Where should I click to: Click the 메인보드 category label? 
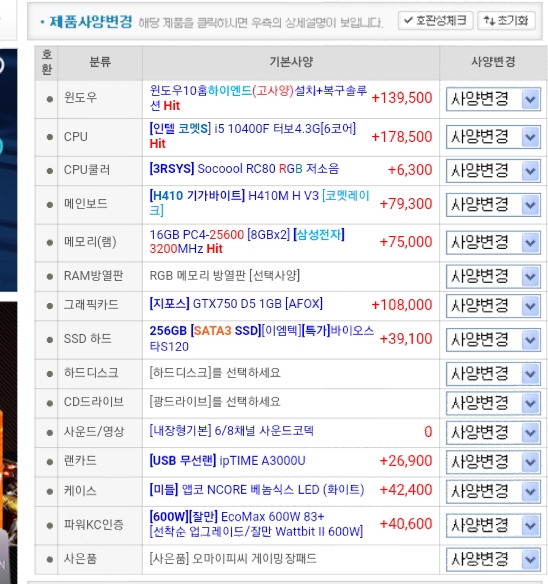point(86,204)
